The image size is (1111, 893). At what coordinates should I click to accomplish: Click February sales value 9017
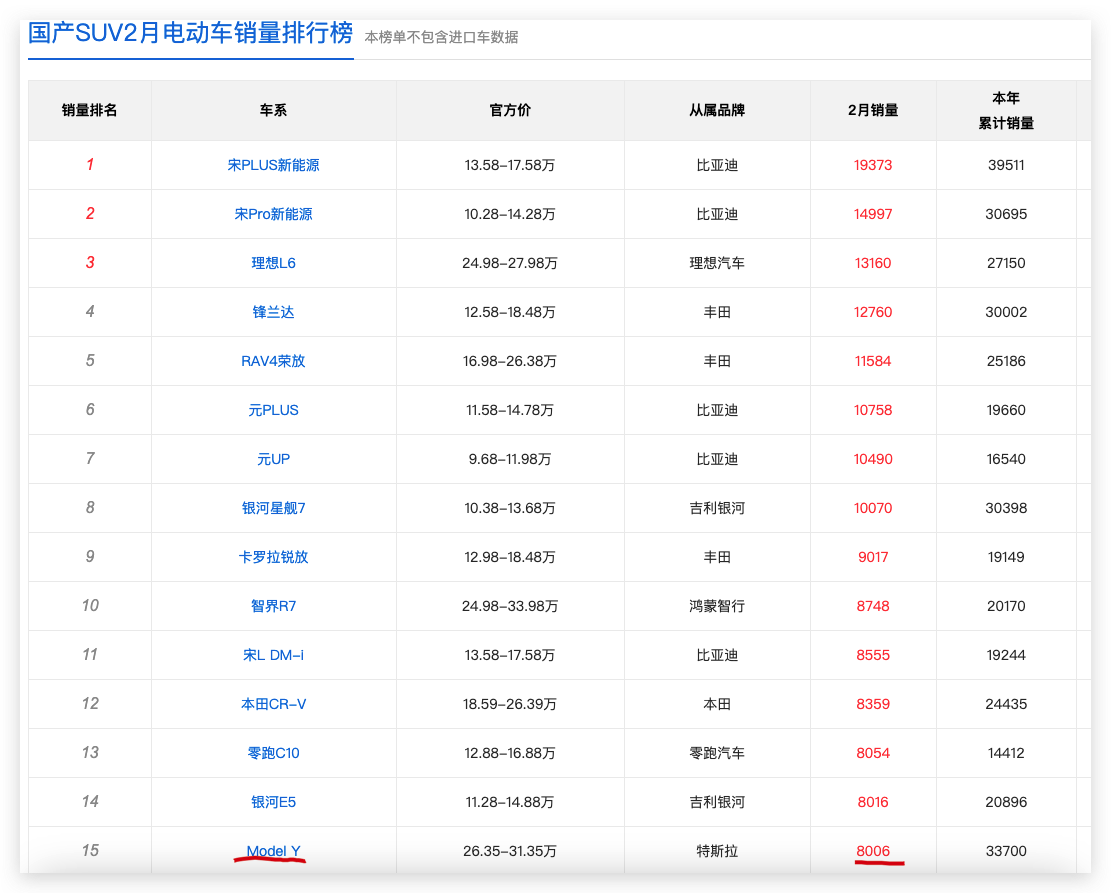tap(872, 557)
